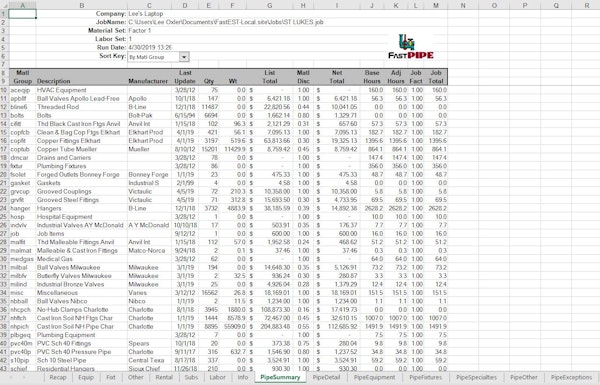
Task: Select the PipeExceptions sheet tab
Action: (x=571, y=377)
